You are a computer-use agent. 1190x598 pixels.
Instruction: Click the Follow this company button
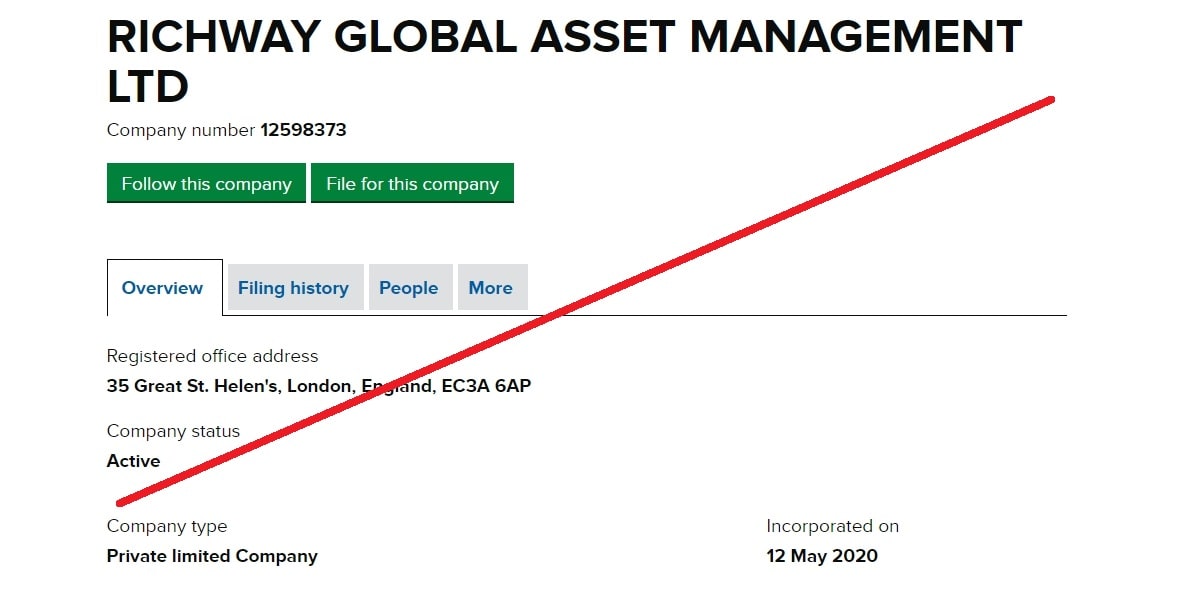pyautogui.click(x=206, y=184)
